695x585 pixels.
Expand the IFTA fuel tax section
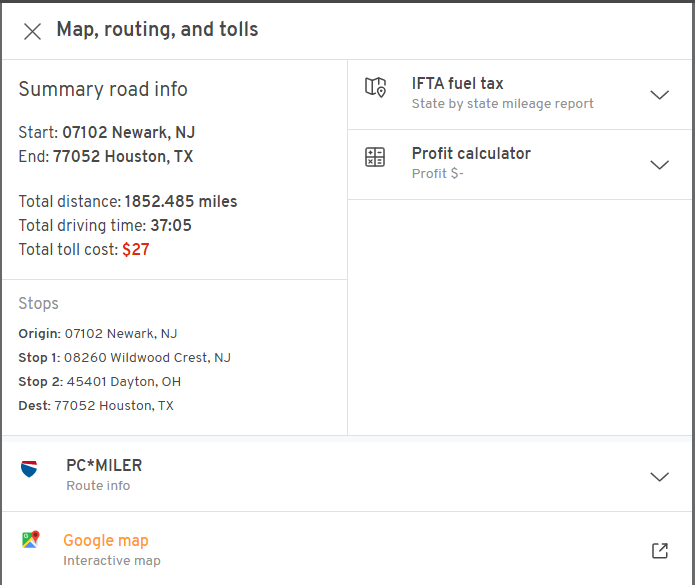[659, 95]
